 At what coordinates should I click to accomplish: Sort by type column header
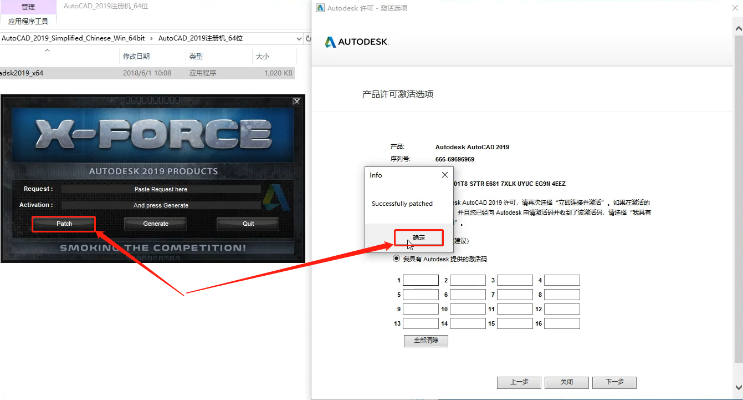pos(196,56)
